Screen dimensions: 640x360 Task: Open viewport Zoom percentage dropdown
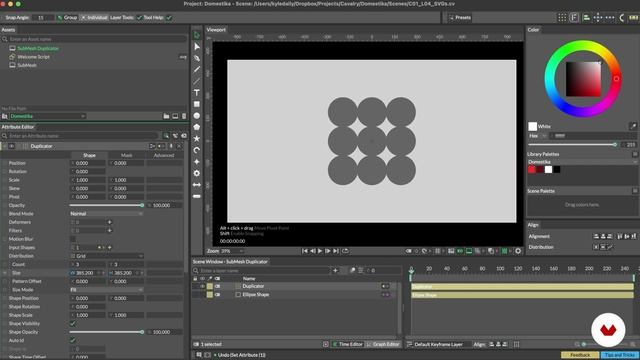pos(232,251)
